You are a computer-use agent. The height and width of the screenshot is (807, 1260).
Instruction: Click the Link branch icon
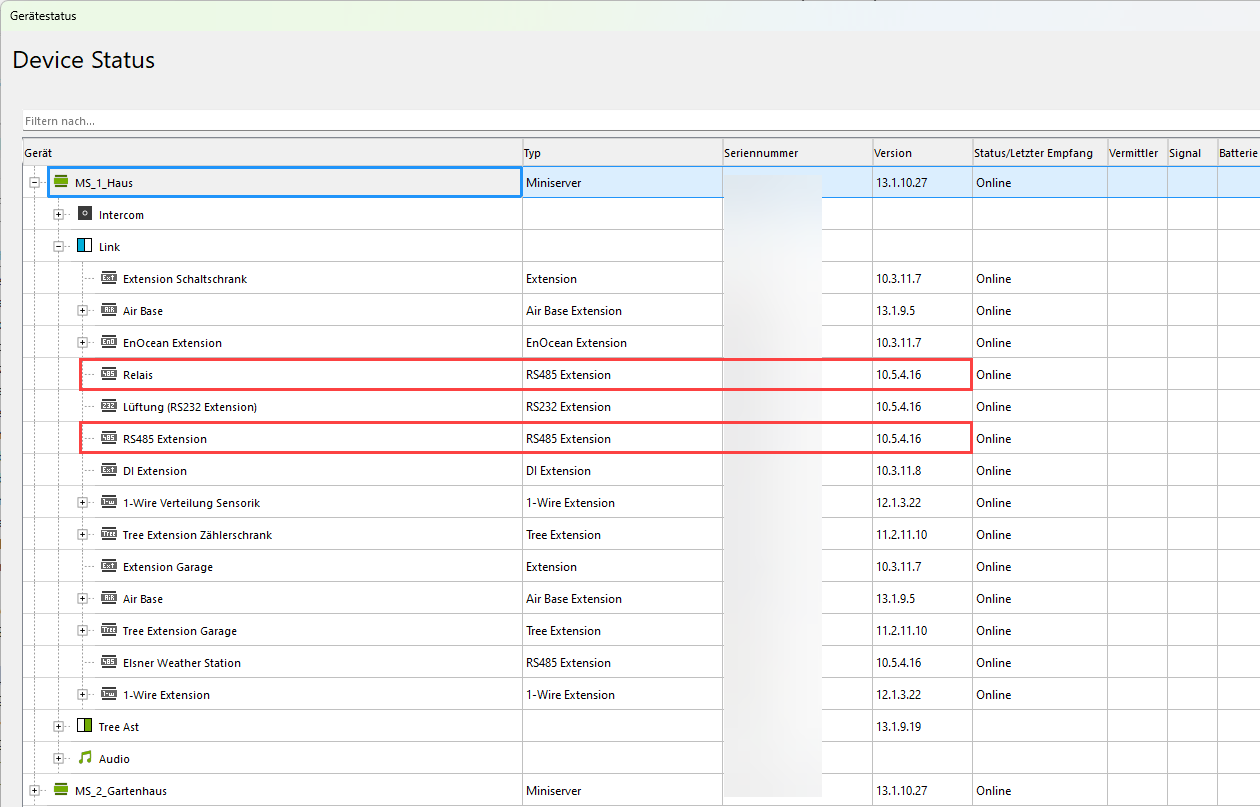(x=85, y=247)
